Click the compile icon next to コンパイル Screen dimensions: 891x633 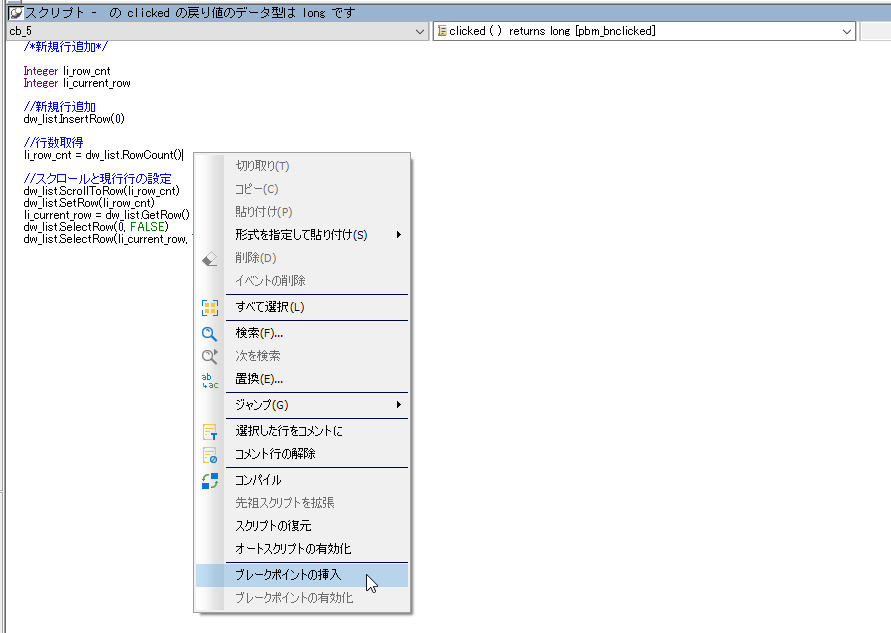(209, 481)
